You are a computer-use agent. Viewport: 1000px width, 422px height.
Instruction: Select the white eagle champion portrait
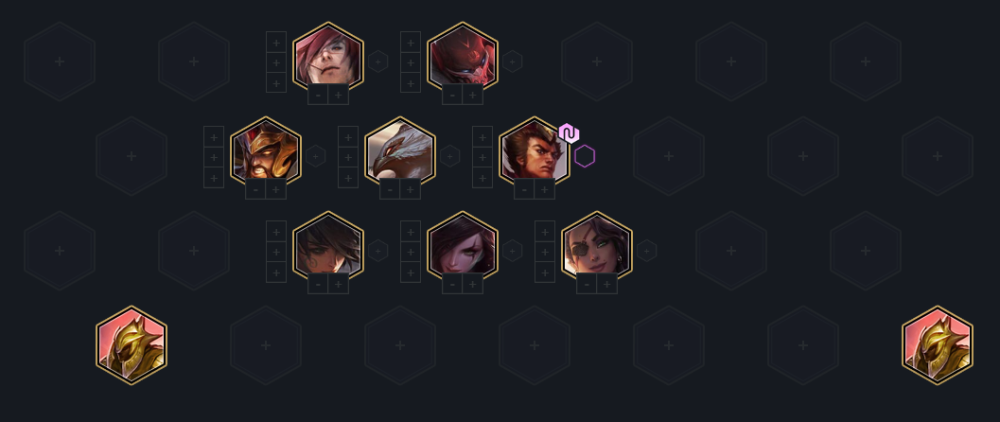tap(400, 152)
